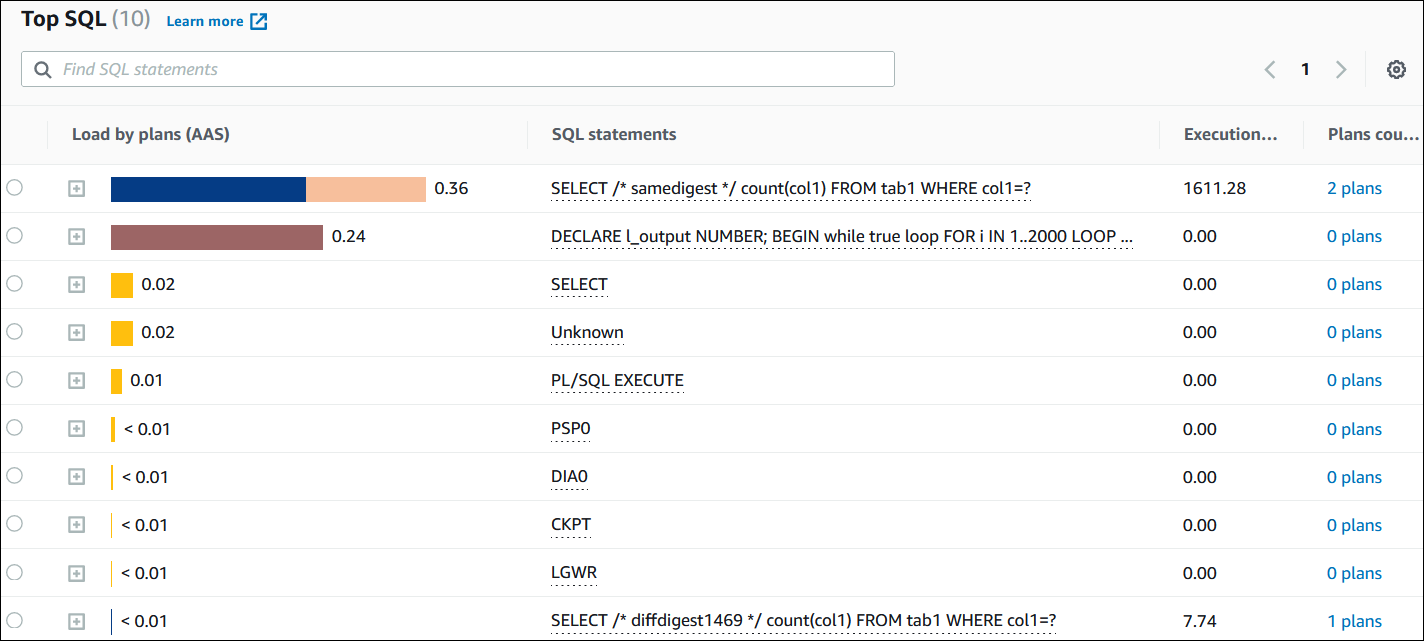This screenshot has height=641, width=1424.
Task: Go to the previous page arrow
Action: click(1270, 69)
